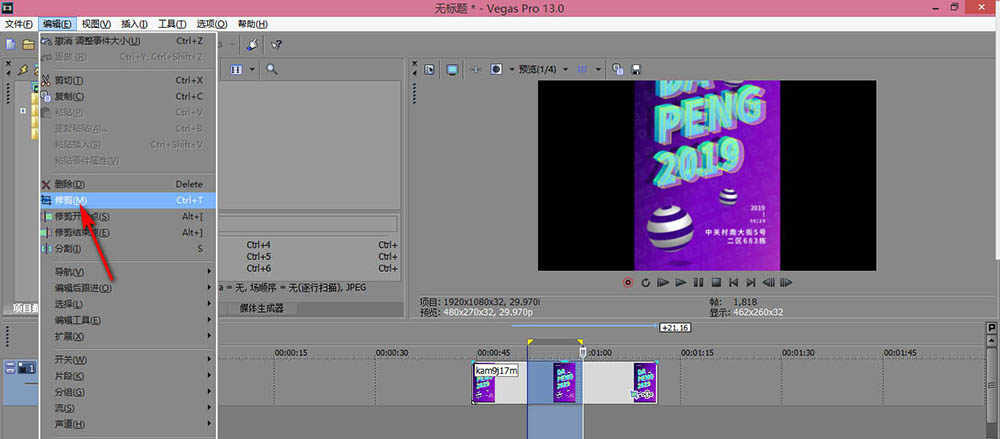Image resolution: width=1000 pixels, height=439 pixels.
Task: Open the overlays grid dropdown arrow
Action: (x=598, y=69)
